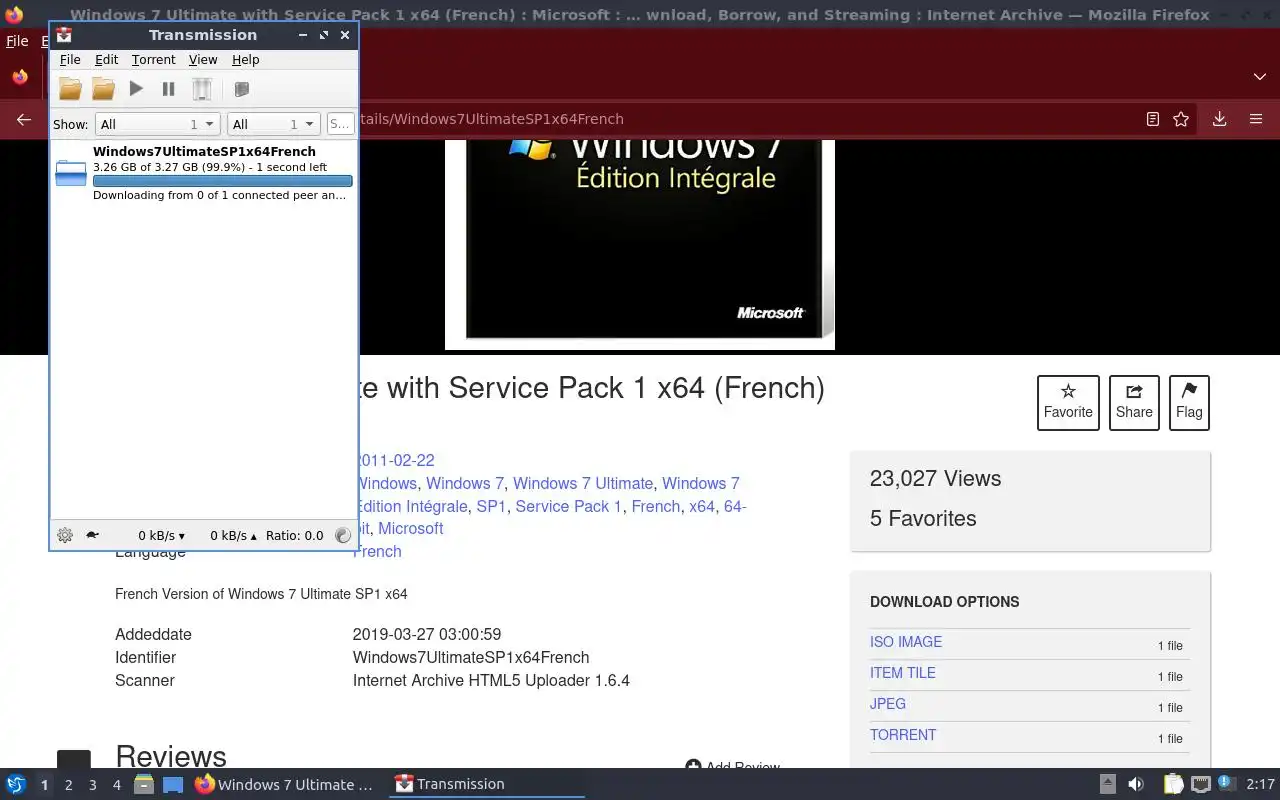
Task: Expand first Show filter dropdown
Action: pos(157,124)
